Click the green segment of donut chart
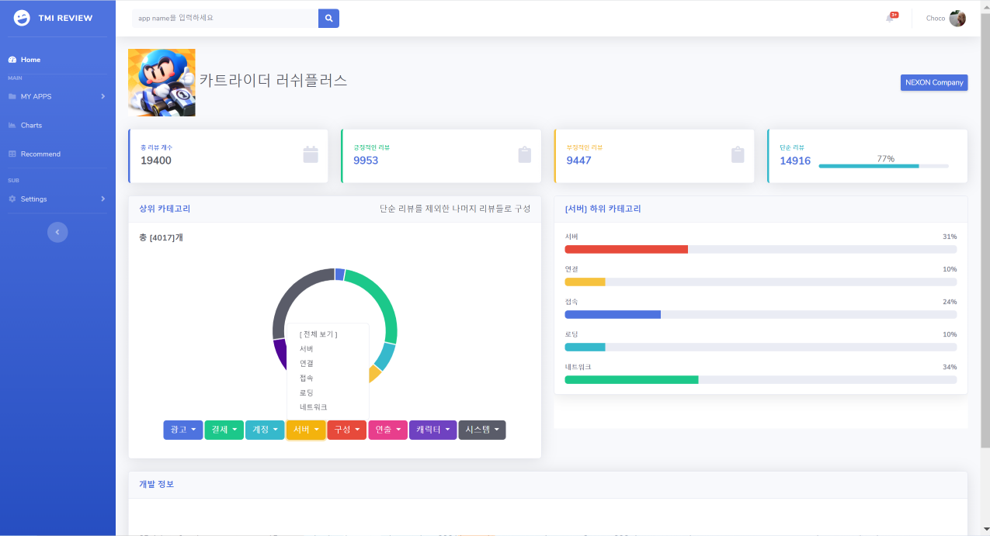Screen dimensions: 990x536 381,299
